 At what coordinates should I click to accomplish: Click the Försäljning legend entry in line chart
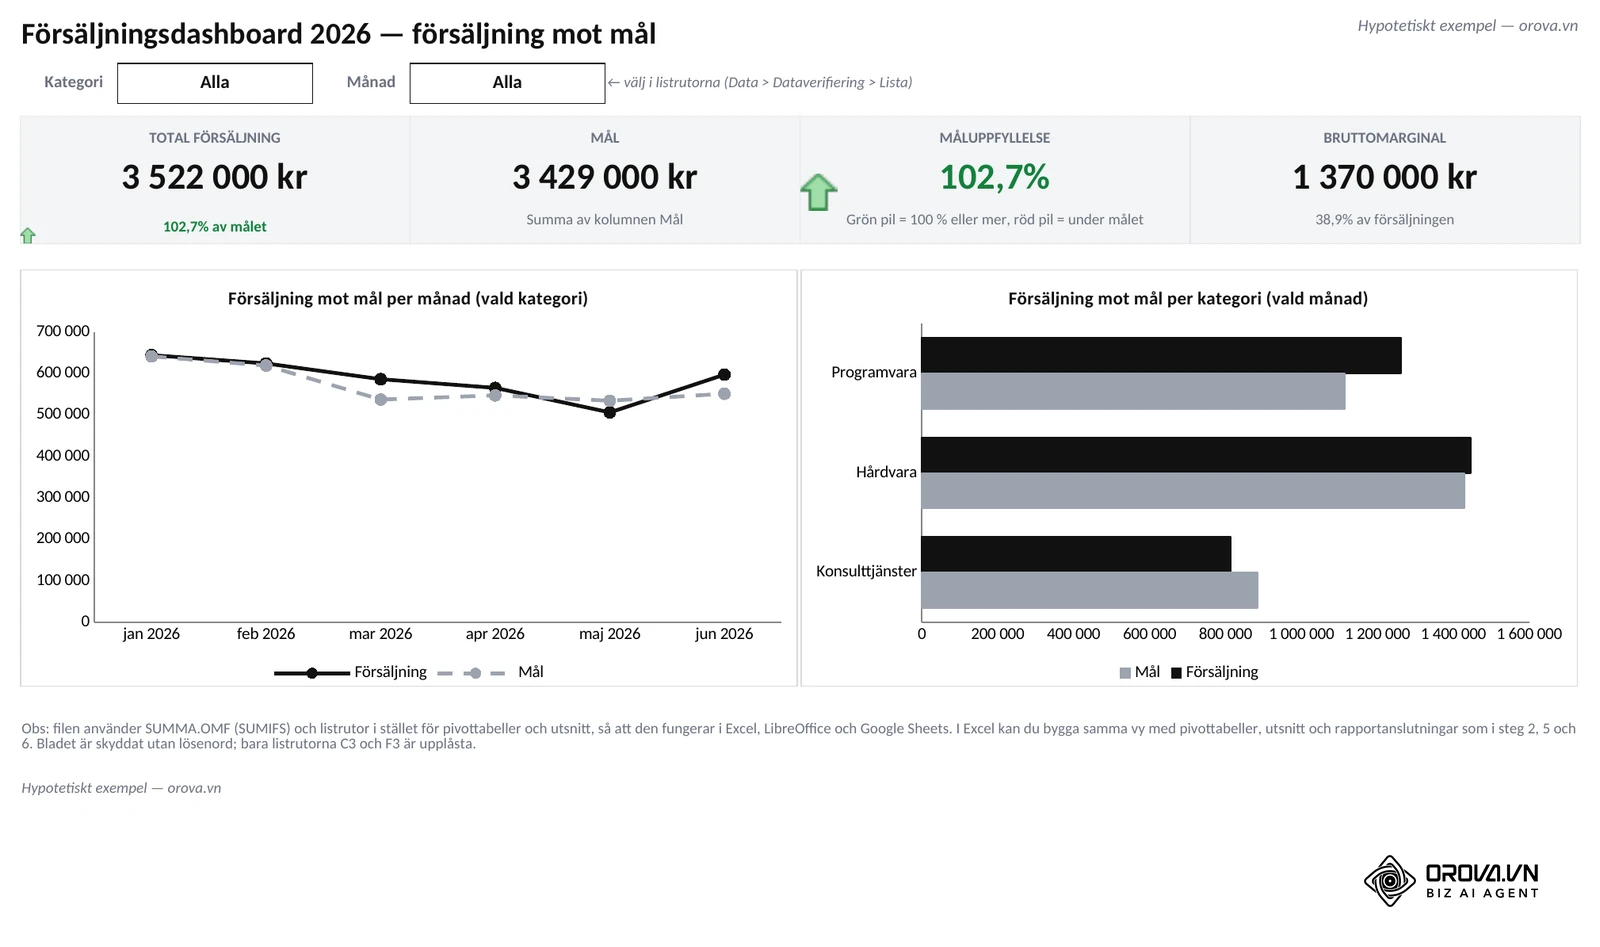(x=351, y=672)
